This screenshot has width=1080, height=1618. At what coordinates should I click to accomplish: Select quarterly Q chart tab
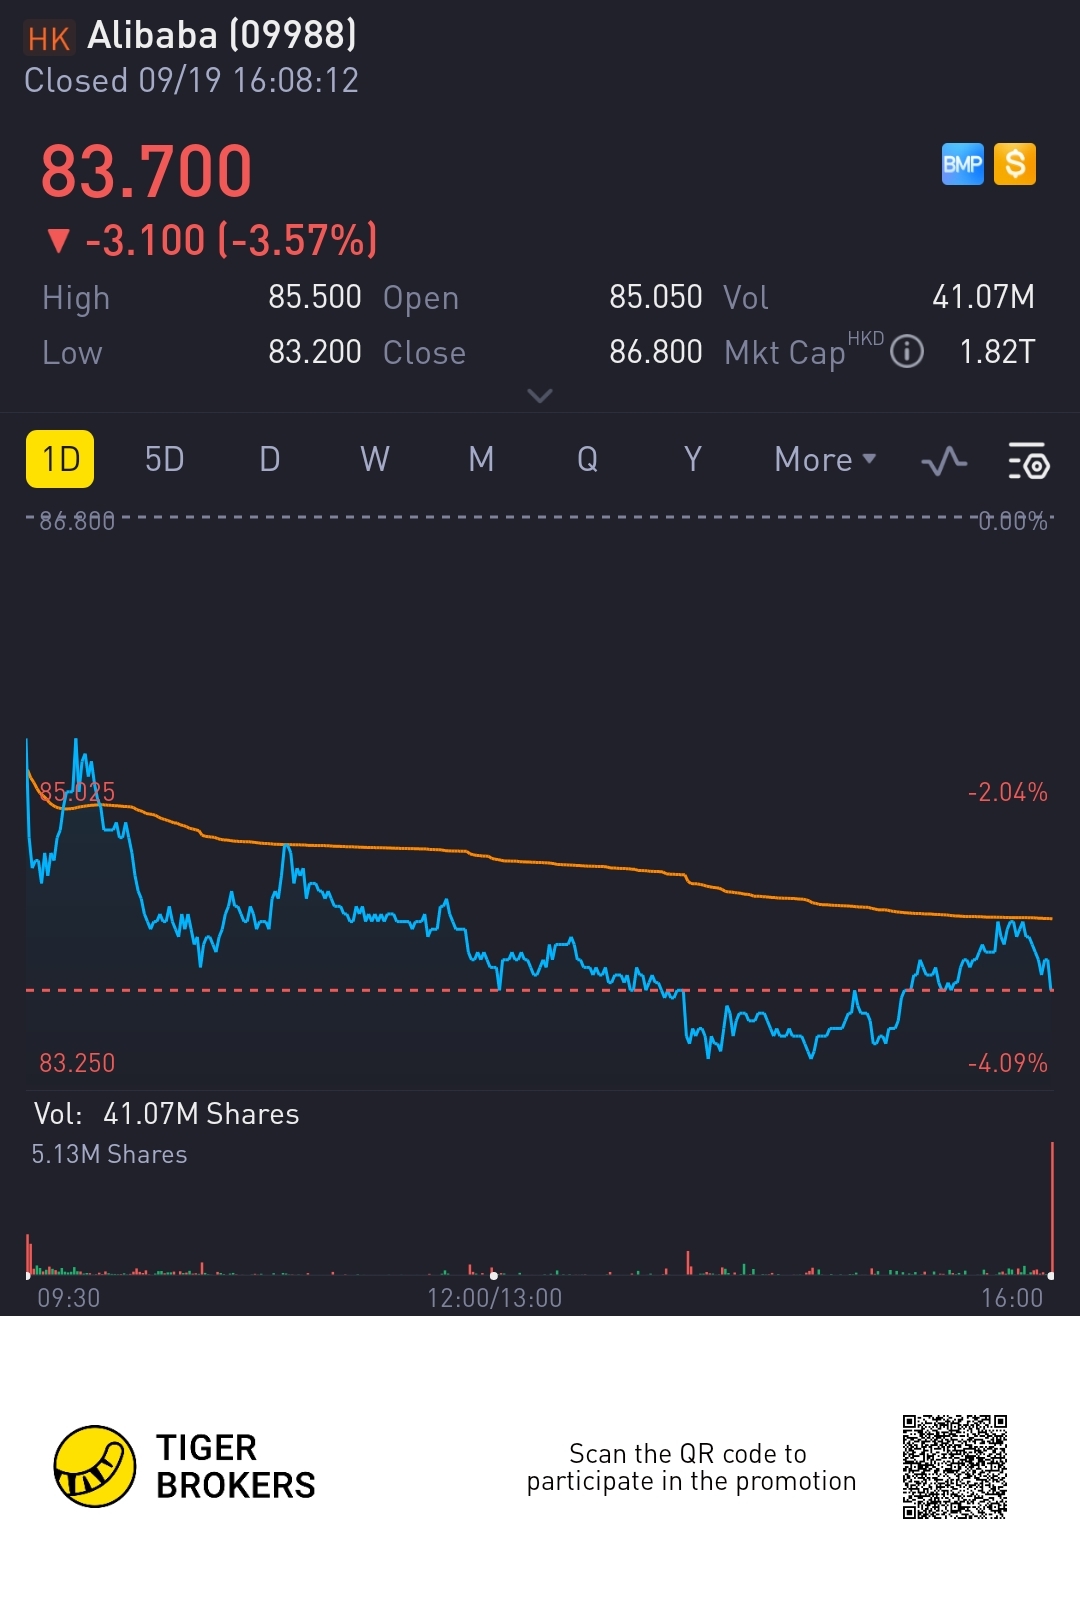tap(587, 459)
